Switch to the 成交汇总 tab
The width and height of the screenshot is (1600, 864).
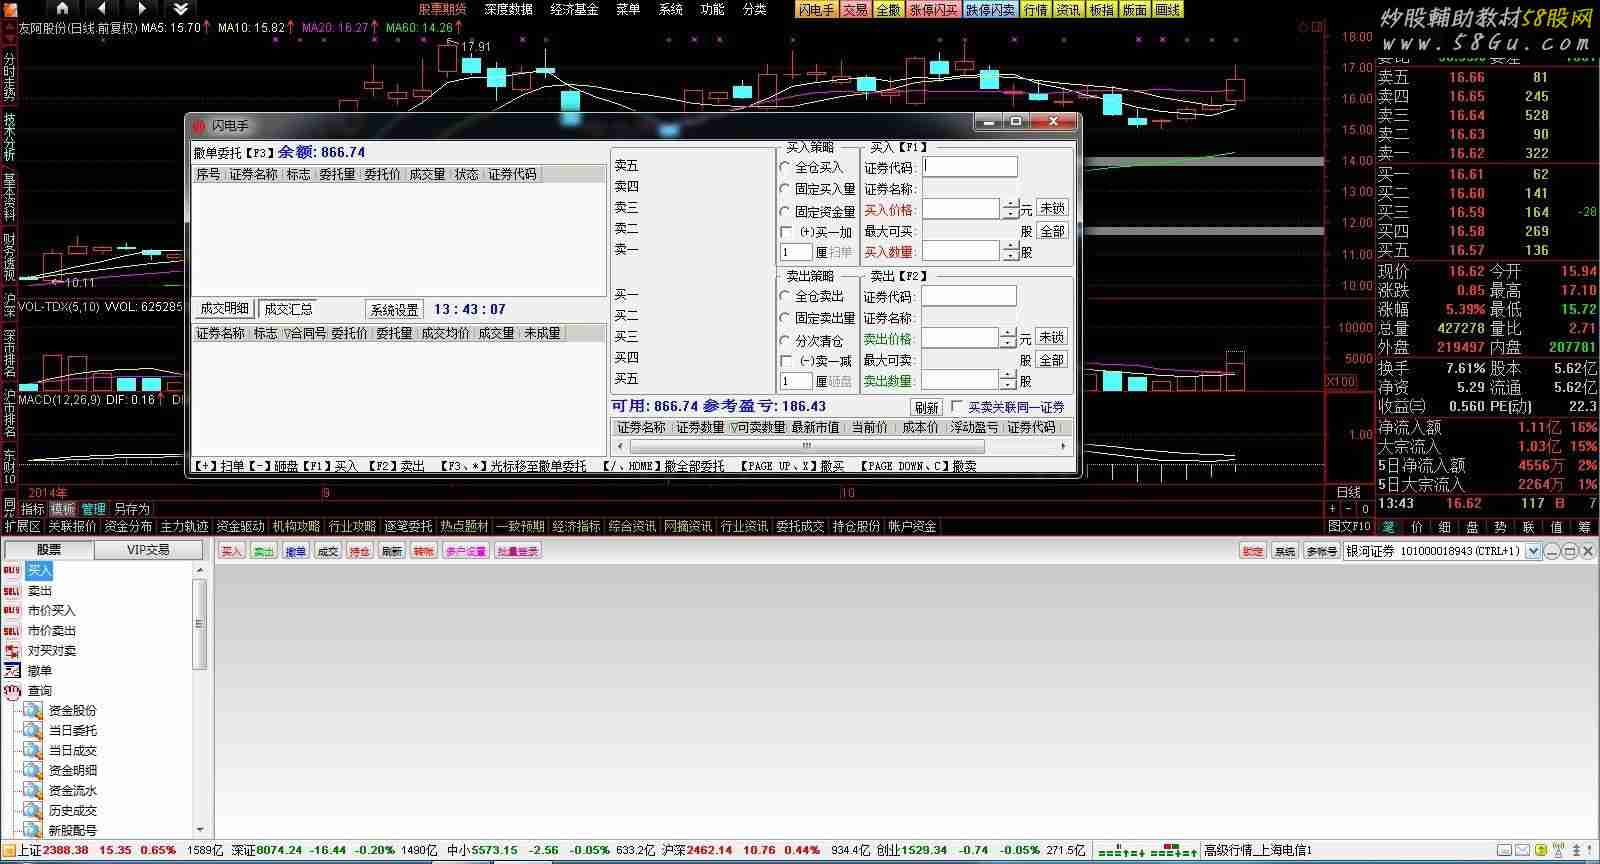pyautogui.click(x=288, y=309)
